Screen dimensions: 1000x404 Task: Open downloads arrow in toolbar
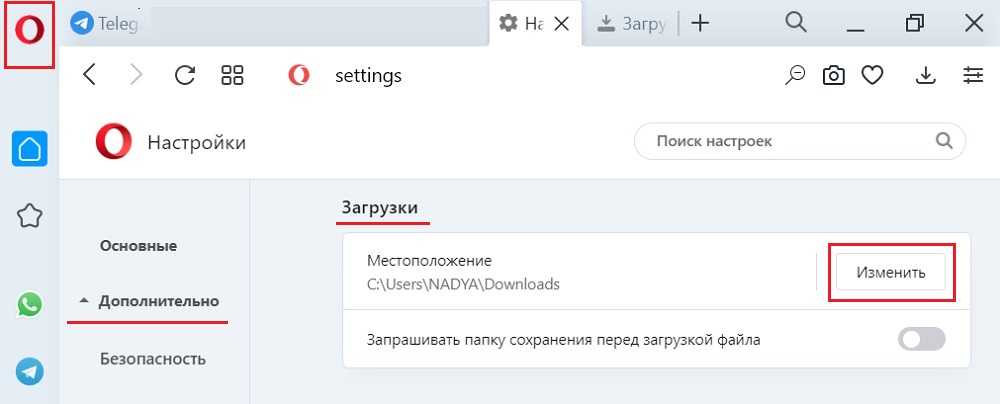pyautogui.click(x=926, y=75)
